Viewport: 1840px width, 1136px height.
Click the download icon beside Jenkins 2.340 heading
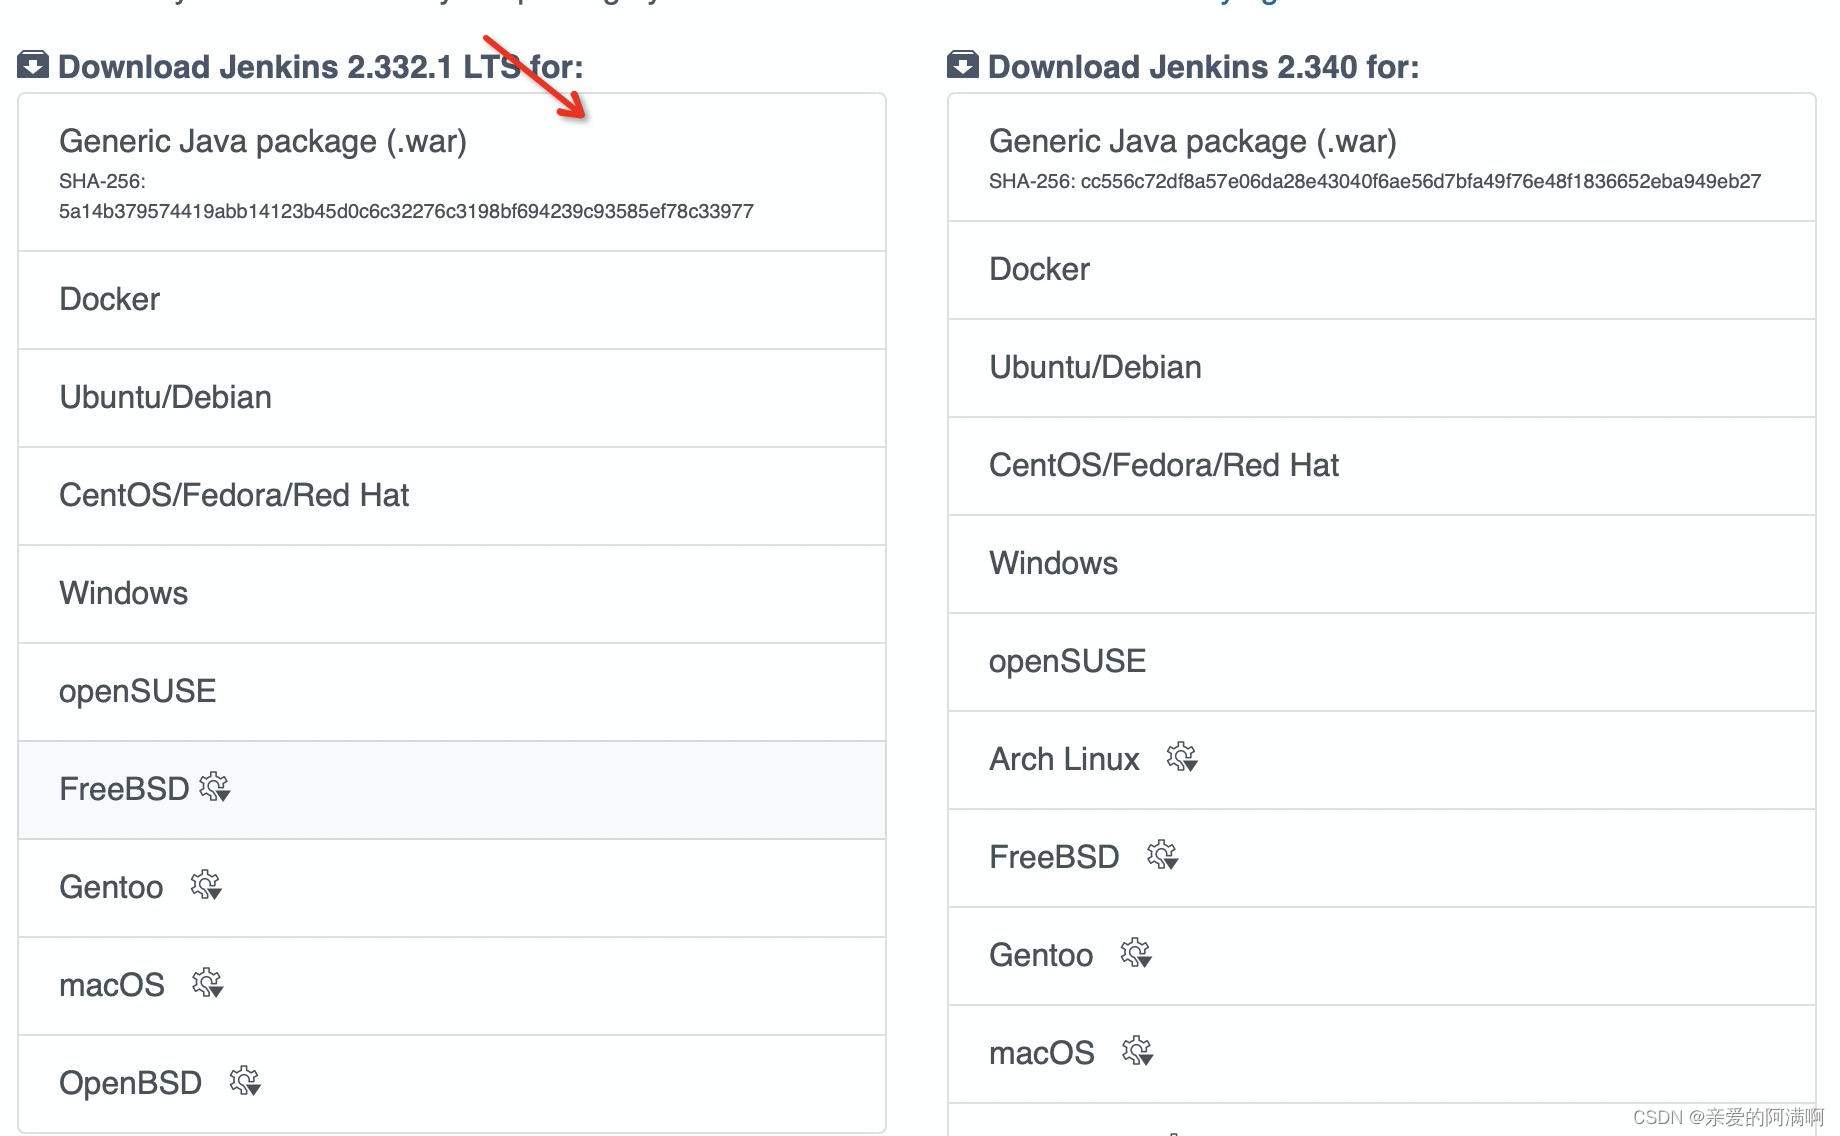[963, 64]
